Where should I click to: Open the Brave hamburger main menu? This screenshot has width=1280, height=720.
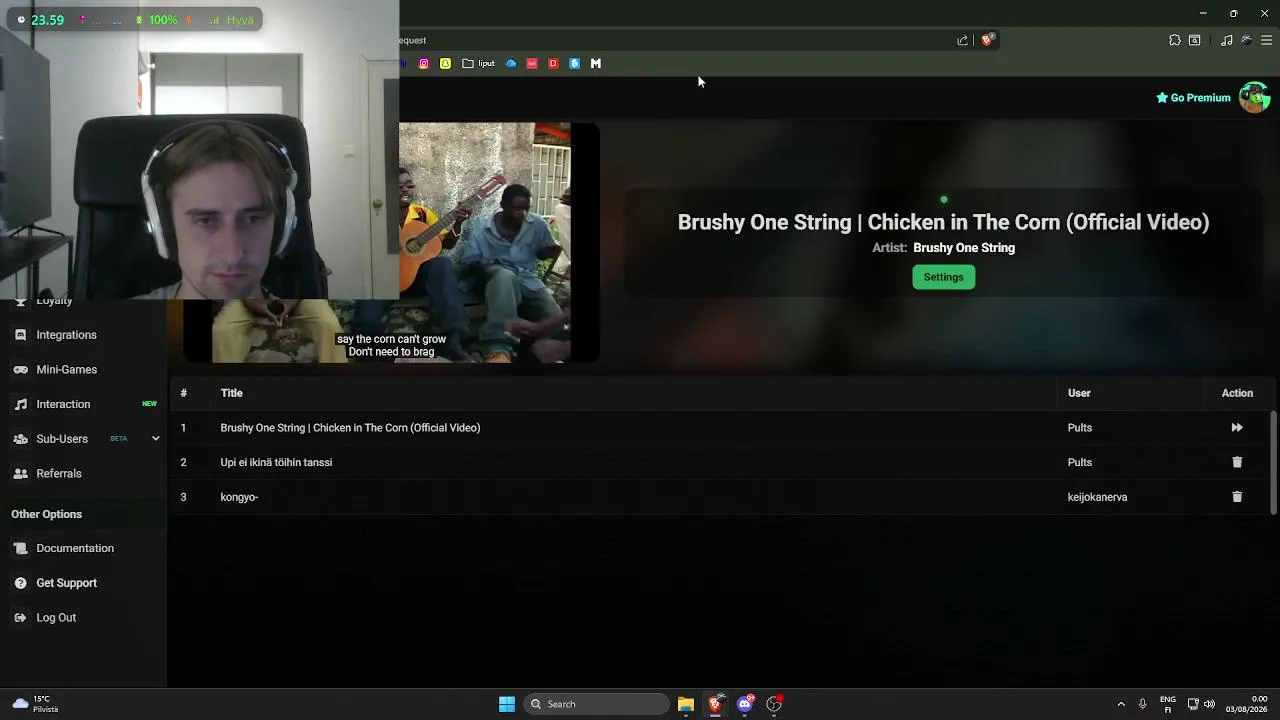pos(1266,40)
